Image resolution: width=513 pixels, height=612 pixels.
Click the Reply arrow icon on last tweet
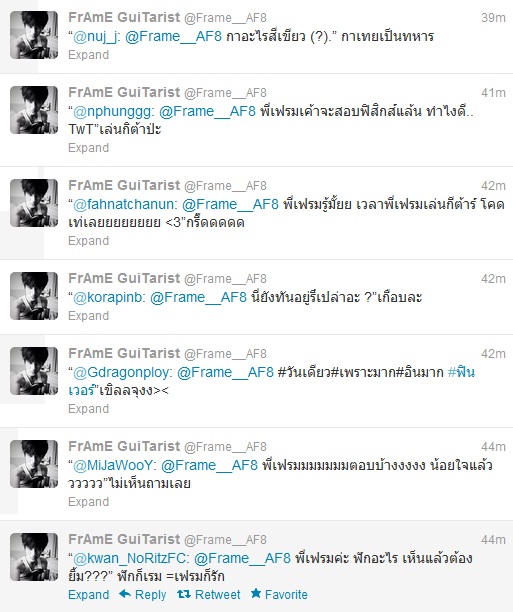point(125,594)
